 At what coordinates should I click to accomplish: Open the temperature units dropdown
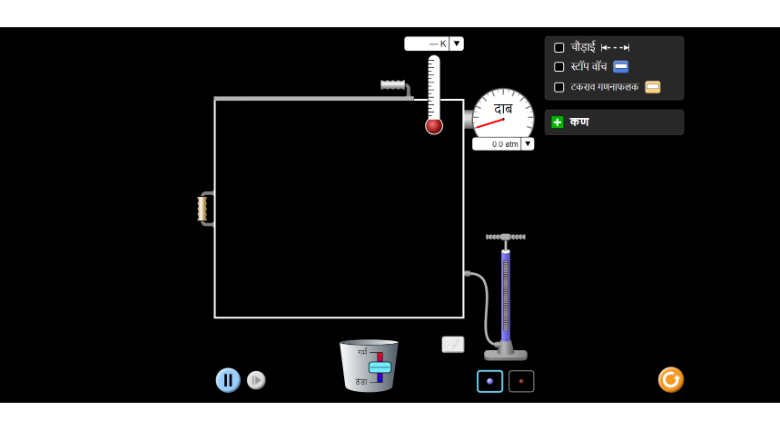(x=456, y=44)
